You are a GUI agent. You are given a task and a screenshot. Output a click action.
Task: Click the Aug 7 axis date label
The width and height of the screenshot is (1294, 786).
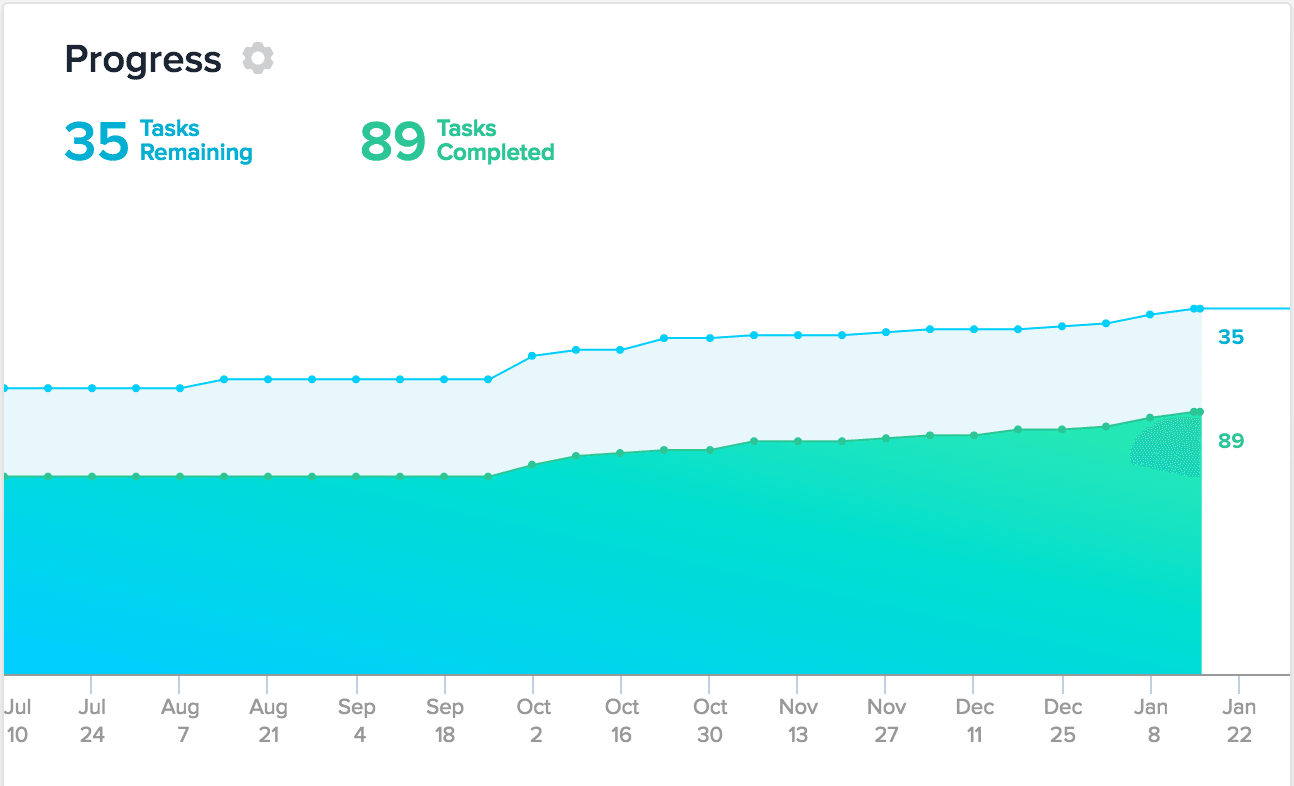pyautogui.click(x=179, y=721)
